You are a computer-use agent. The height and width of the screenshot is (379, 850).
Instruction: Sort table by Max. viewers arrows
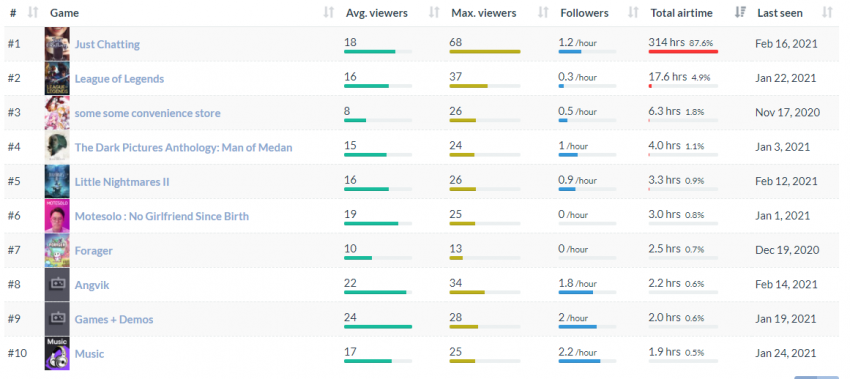(x=543, y=13)
